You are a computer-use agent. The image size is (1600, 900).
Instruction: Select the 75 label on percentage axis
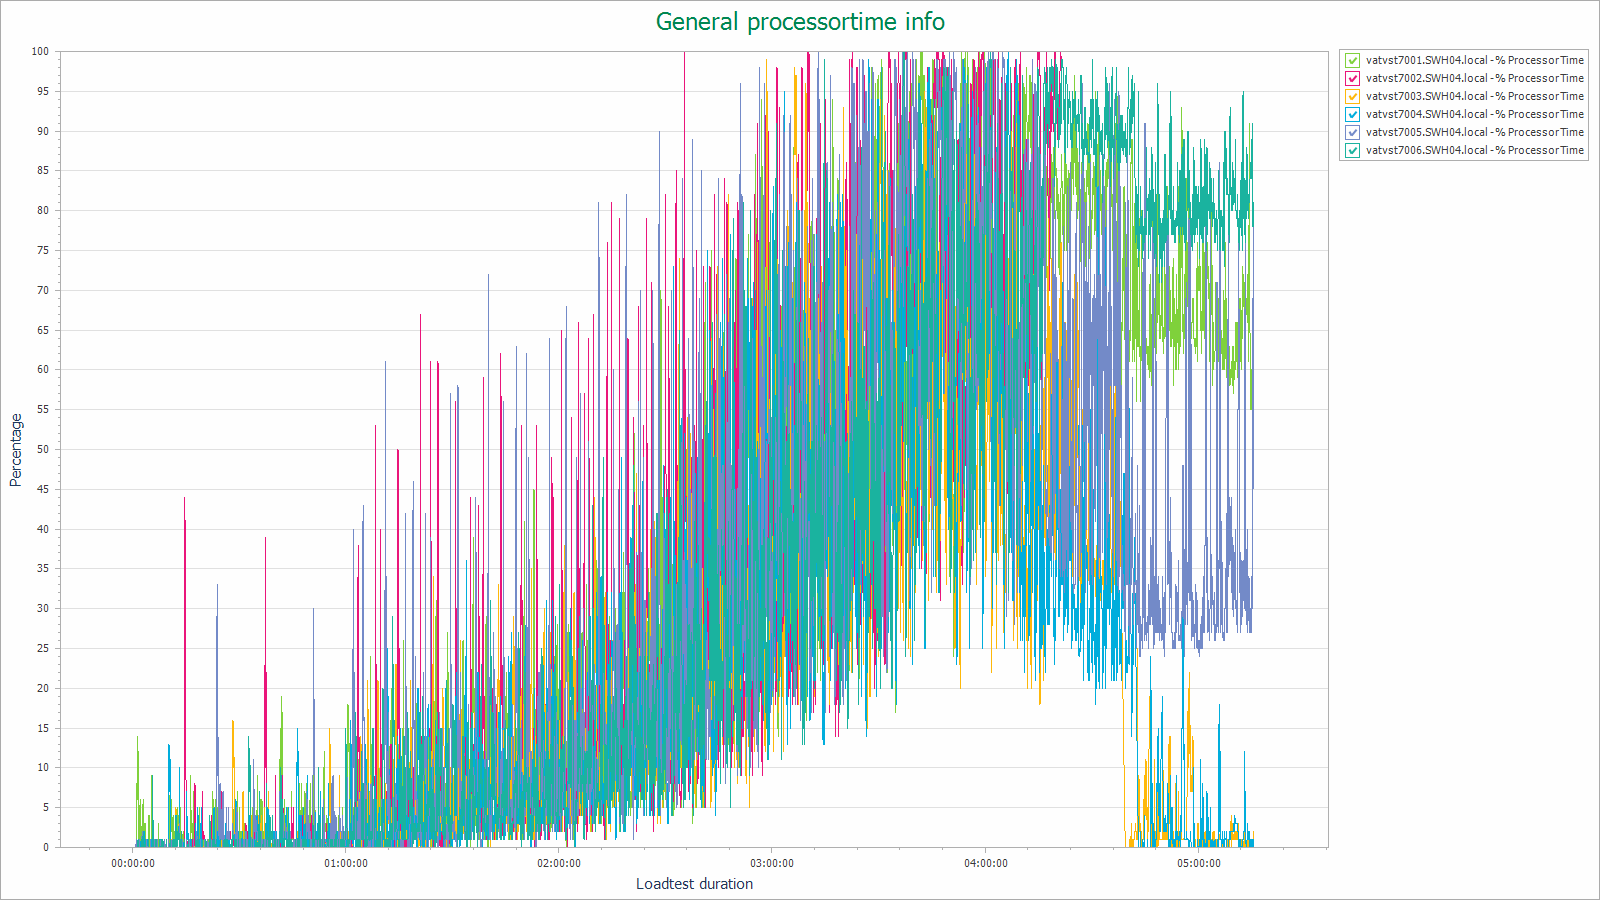click(x=42, y=250)
